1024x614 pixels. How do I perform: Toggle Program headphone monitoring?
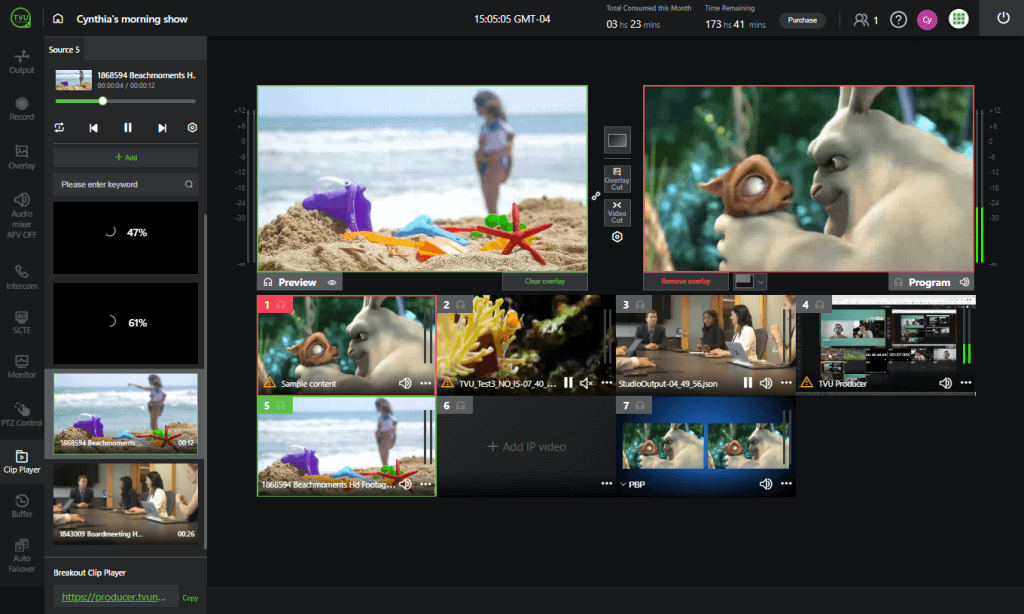click(x=898, y=282)
